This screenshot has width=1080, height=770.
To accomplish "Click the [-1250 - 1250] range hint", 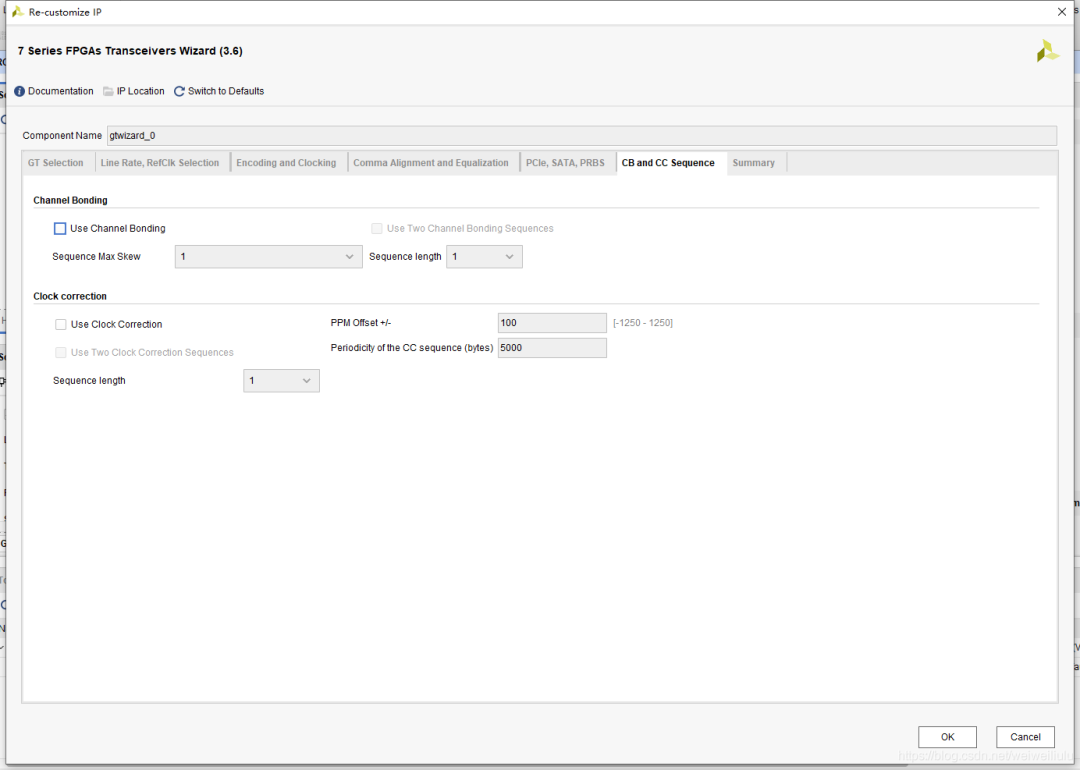I will coord(643,323).
